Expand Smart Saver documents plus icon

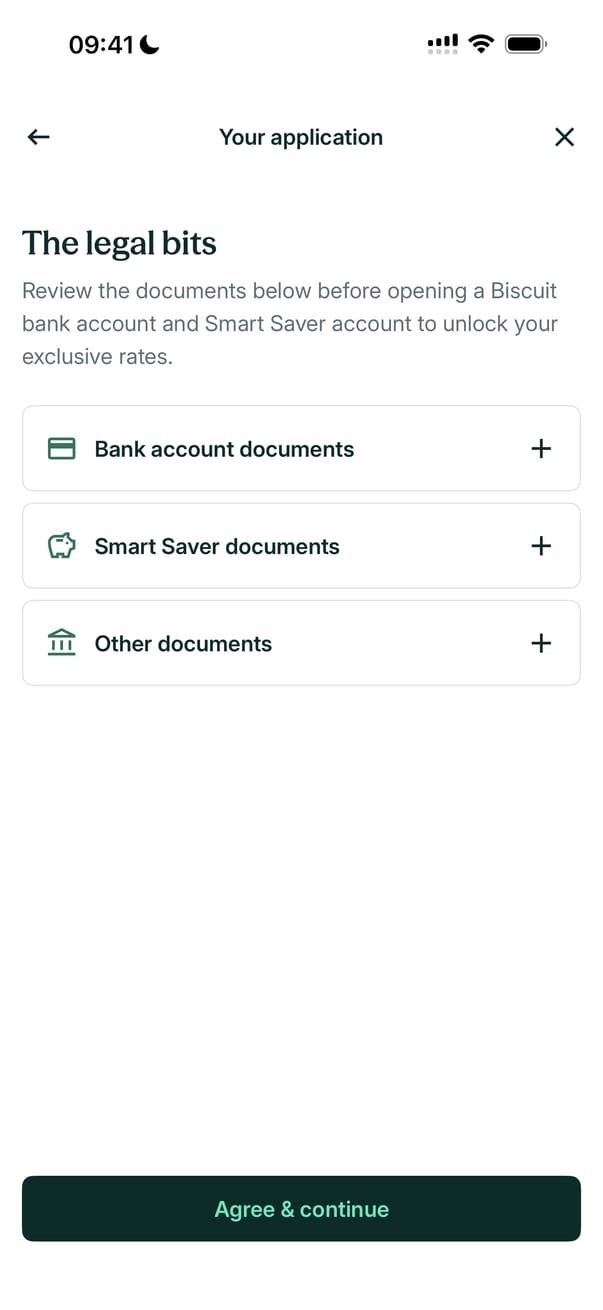541,546
